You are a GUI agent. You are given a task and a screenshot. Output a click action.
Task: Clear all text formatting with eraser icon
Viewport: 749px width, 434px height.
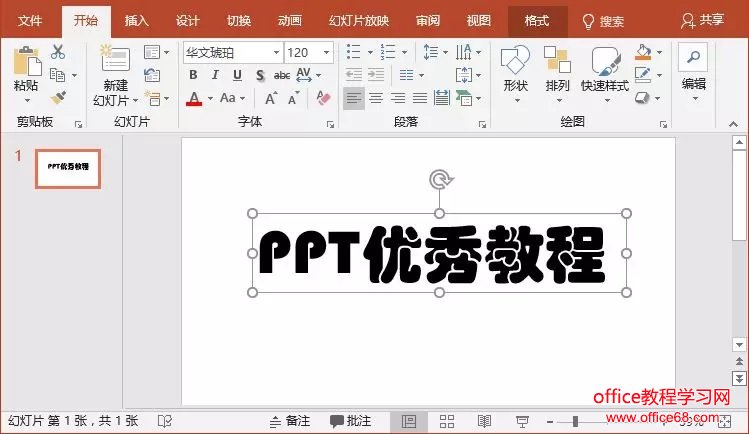(323, 98)
